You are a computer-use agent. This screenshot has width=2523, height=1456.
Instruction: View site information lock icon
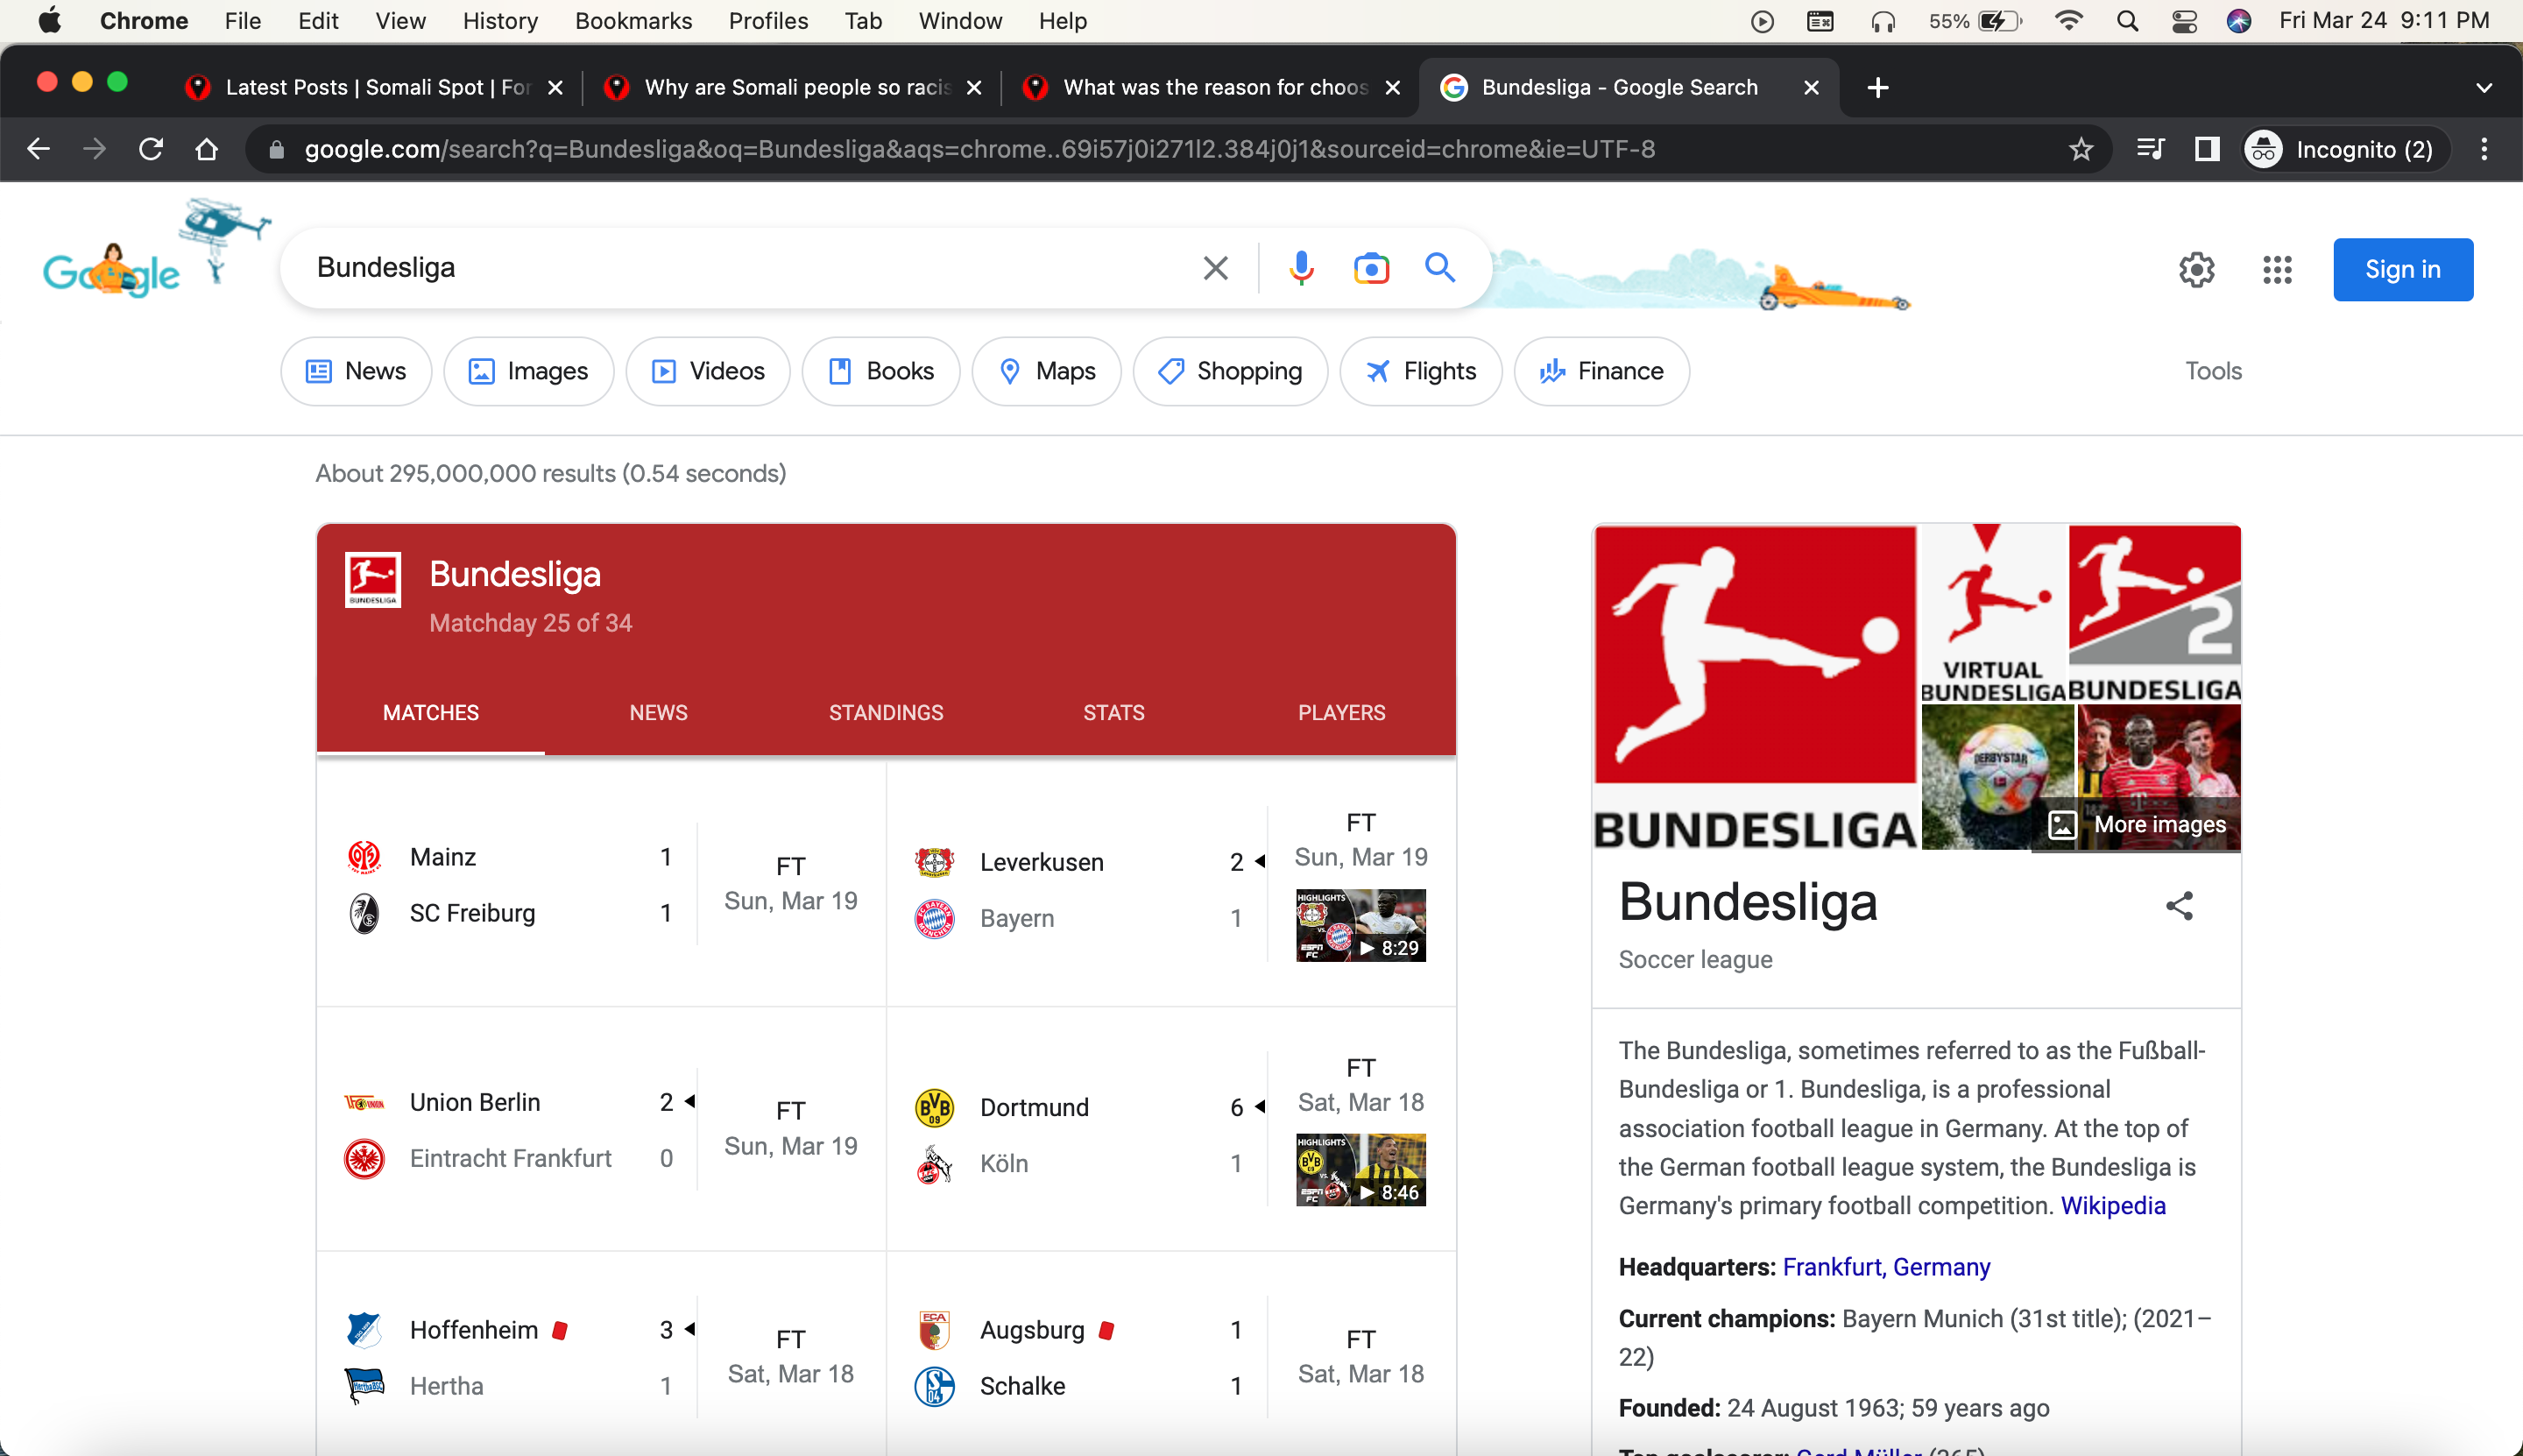pos(277,149)
